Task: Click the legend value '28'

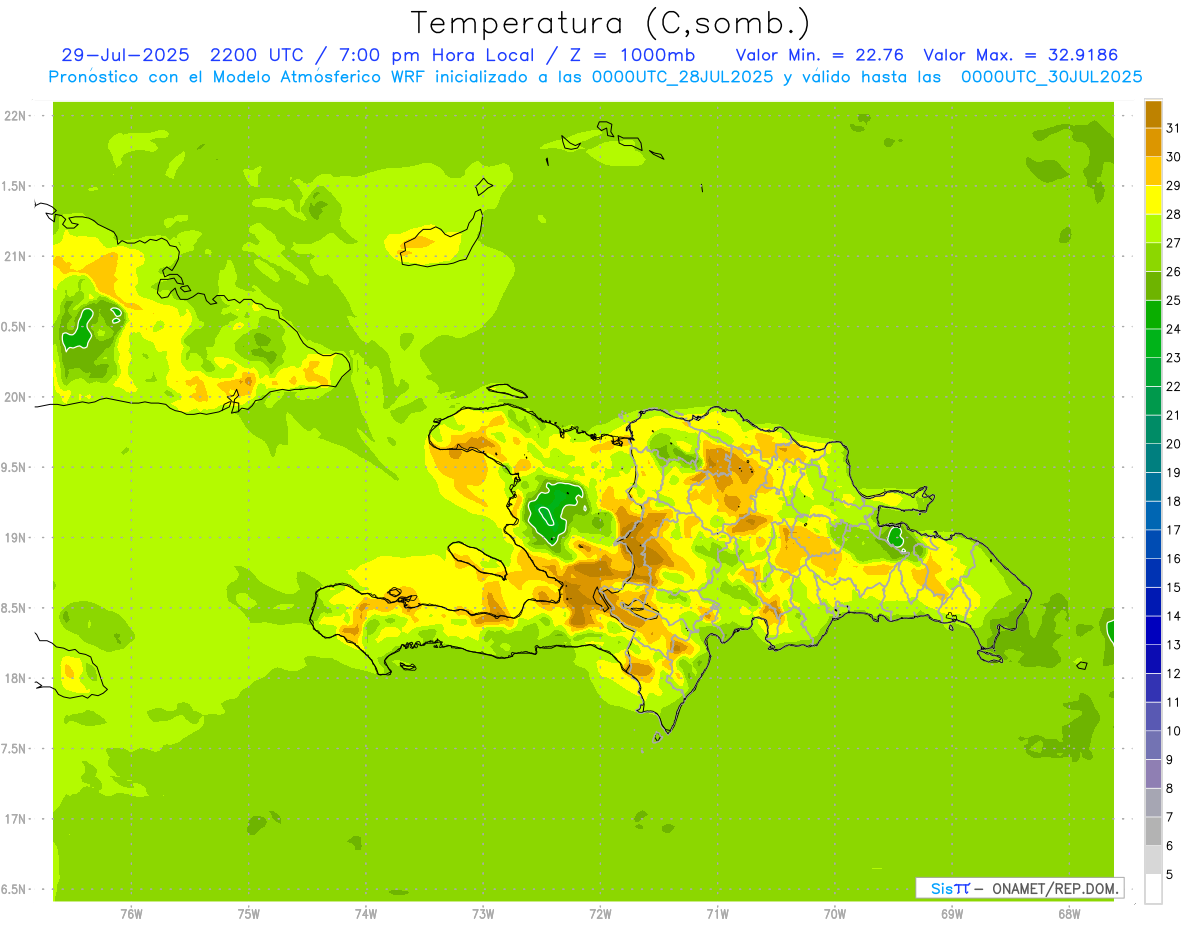Action: tap(1173, 214)
